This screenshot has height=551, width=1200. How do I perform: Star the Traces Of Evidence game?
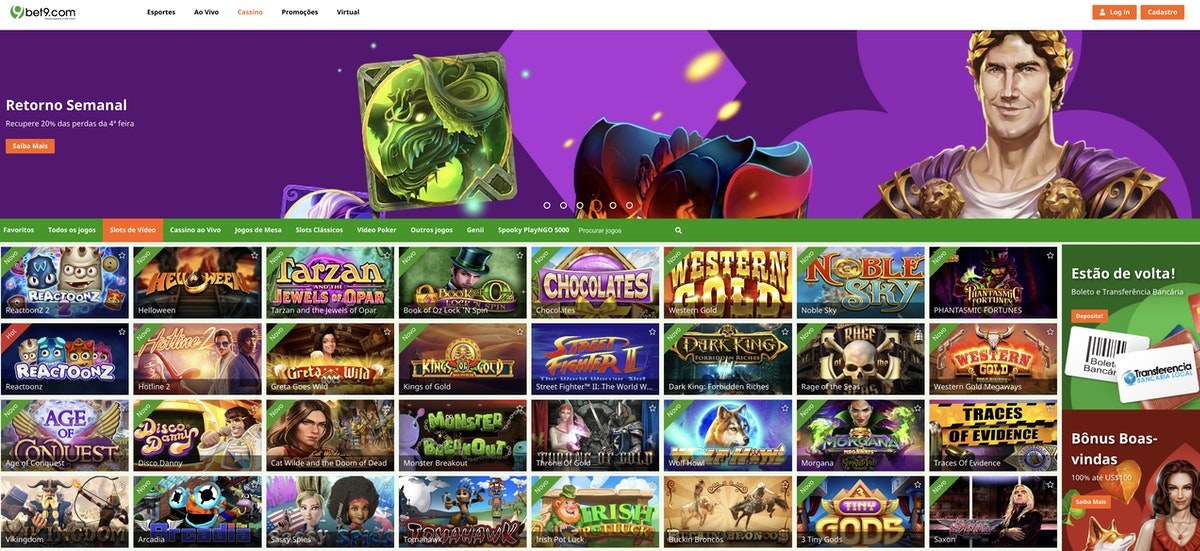1050,407
